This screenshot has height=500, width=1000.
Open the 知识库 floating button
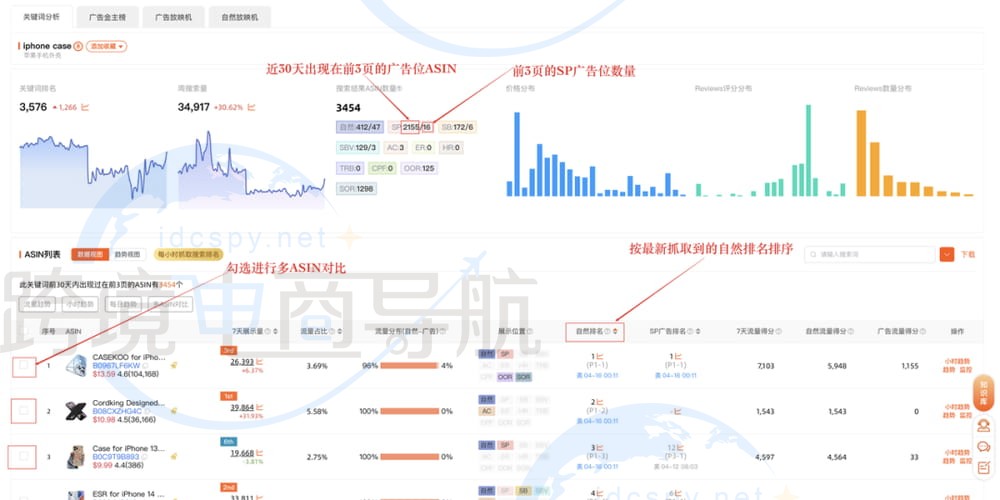(x=984, y=392)
